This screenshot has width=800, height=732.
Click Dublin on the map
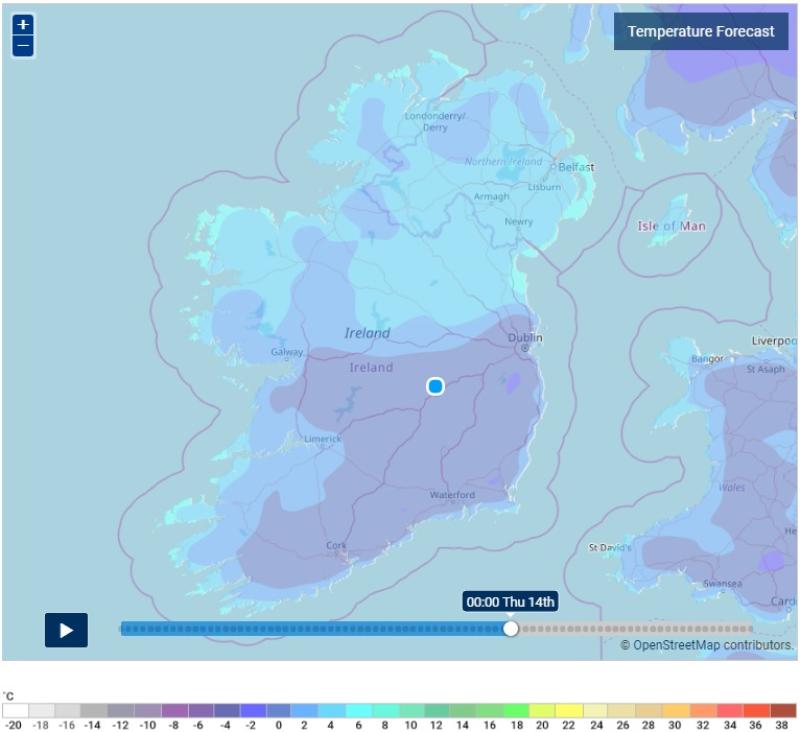(525, 338)
